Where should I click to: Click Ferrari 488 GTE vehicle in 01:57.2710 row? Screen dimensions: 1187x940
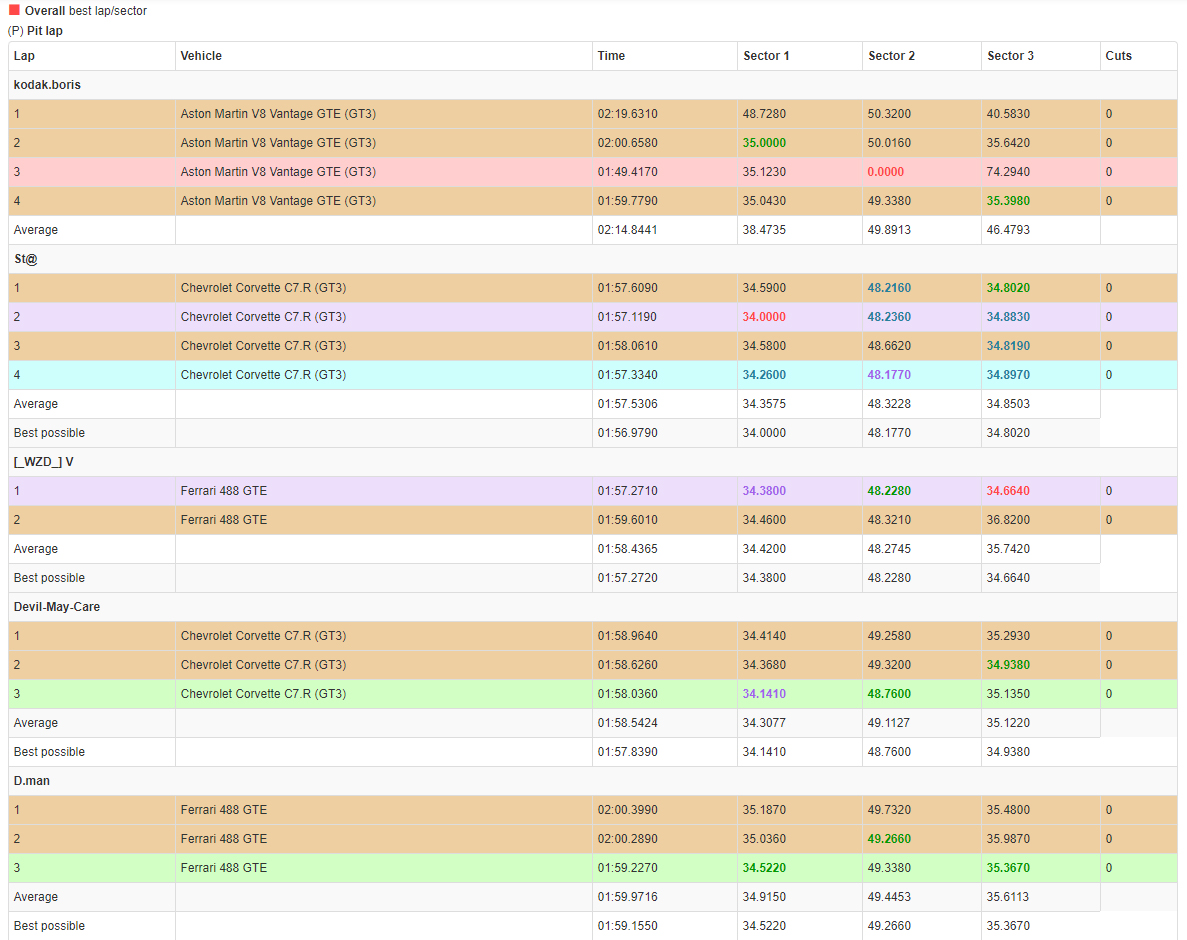(223, 491)
